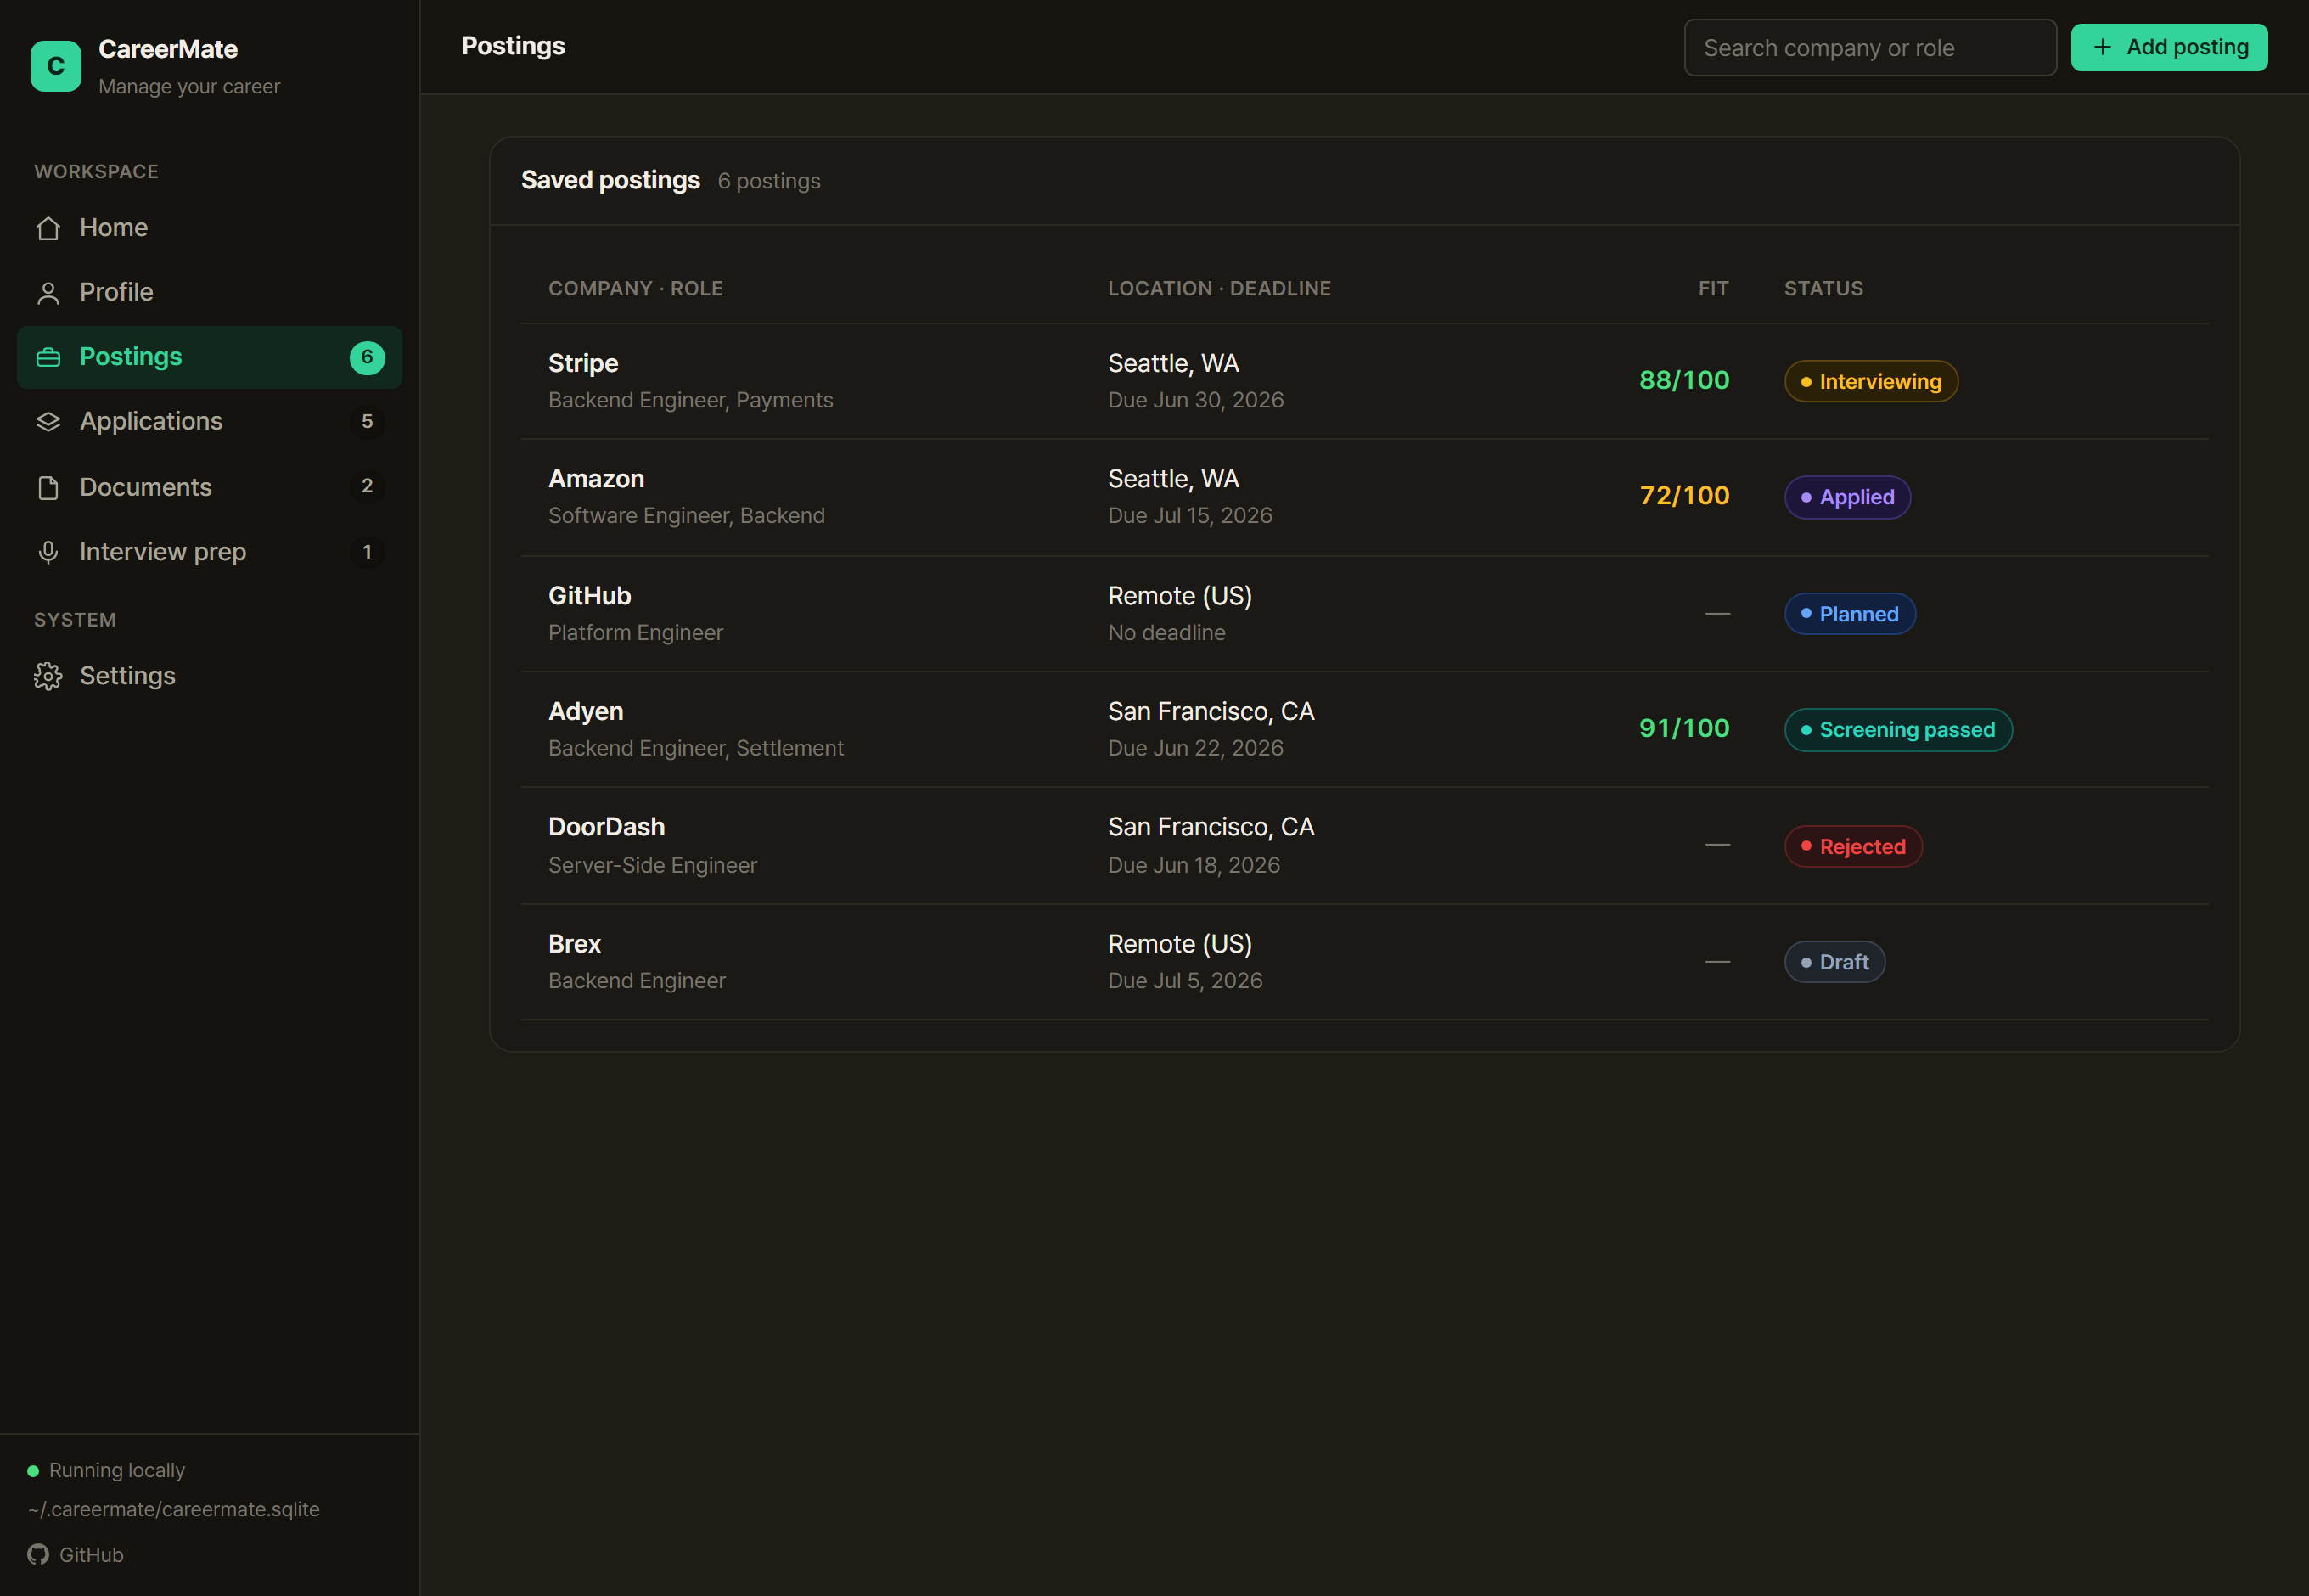Click Server-Side Engineer role text
The width and height of the screenshot is (2309, 1596).
tap(652, 865)
